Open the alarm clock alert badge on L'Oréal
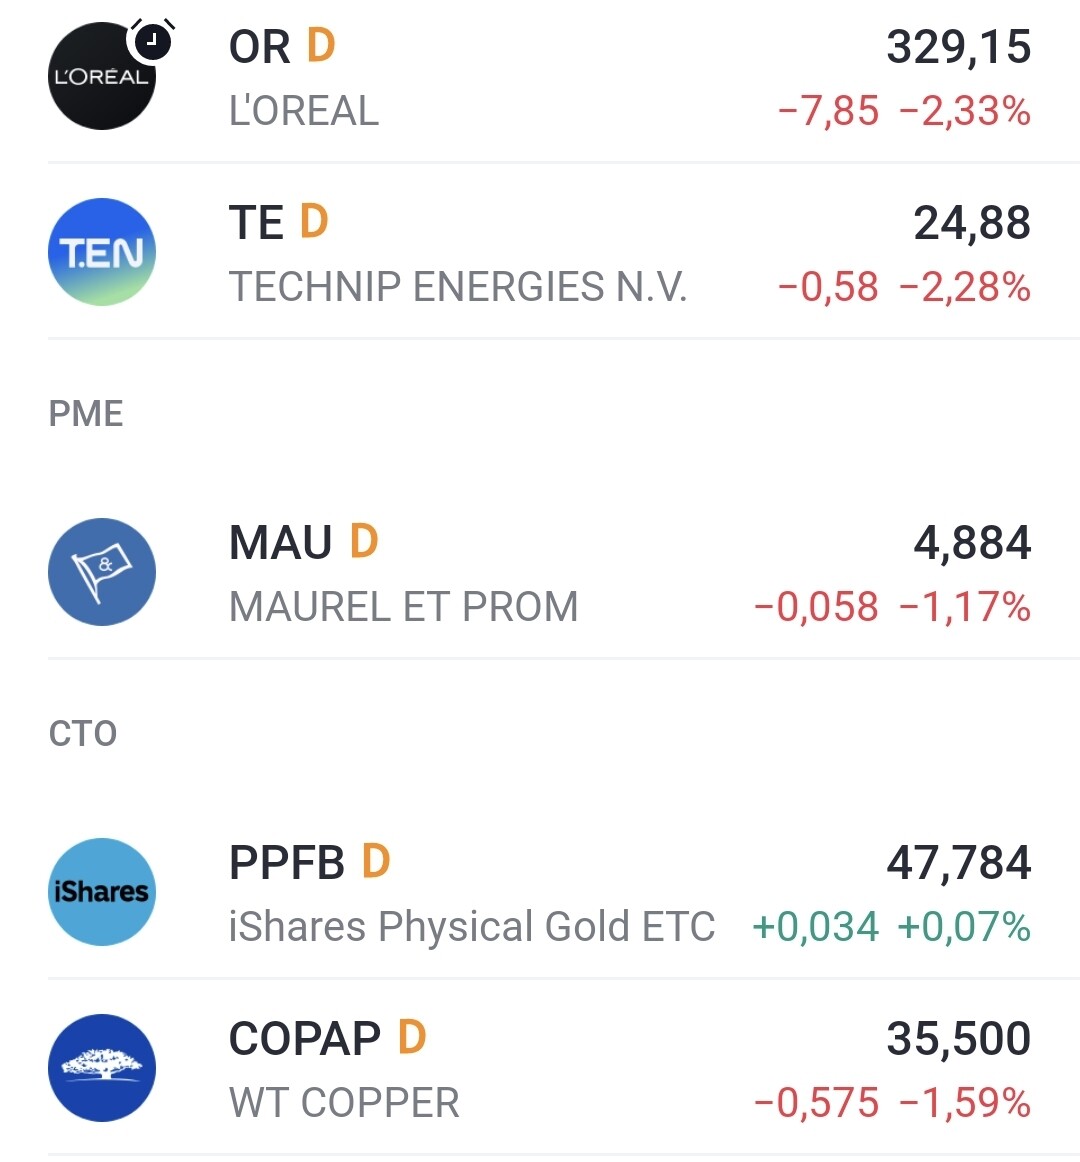The image size is (1080, 1162). (x=152, y=40)
